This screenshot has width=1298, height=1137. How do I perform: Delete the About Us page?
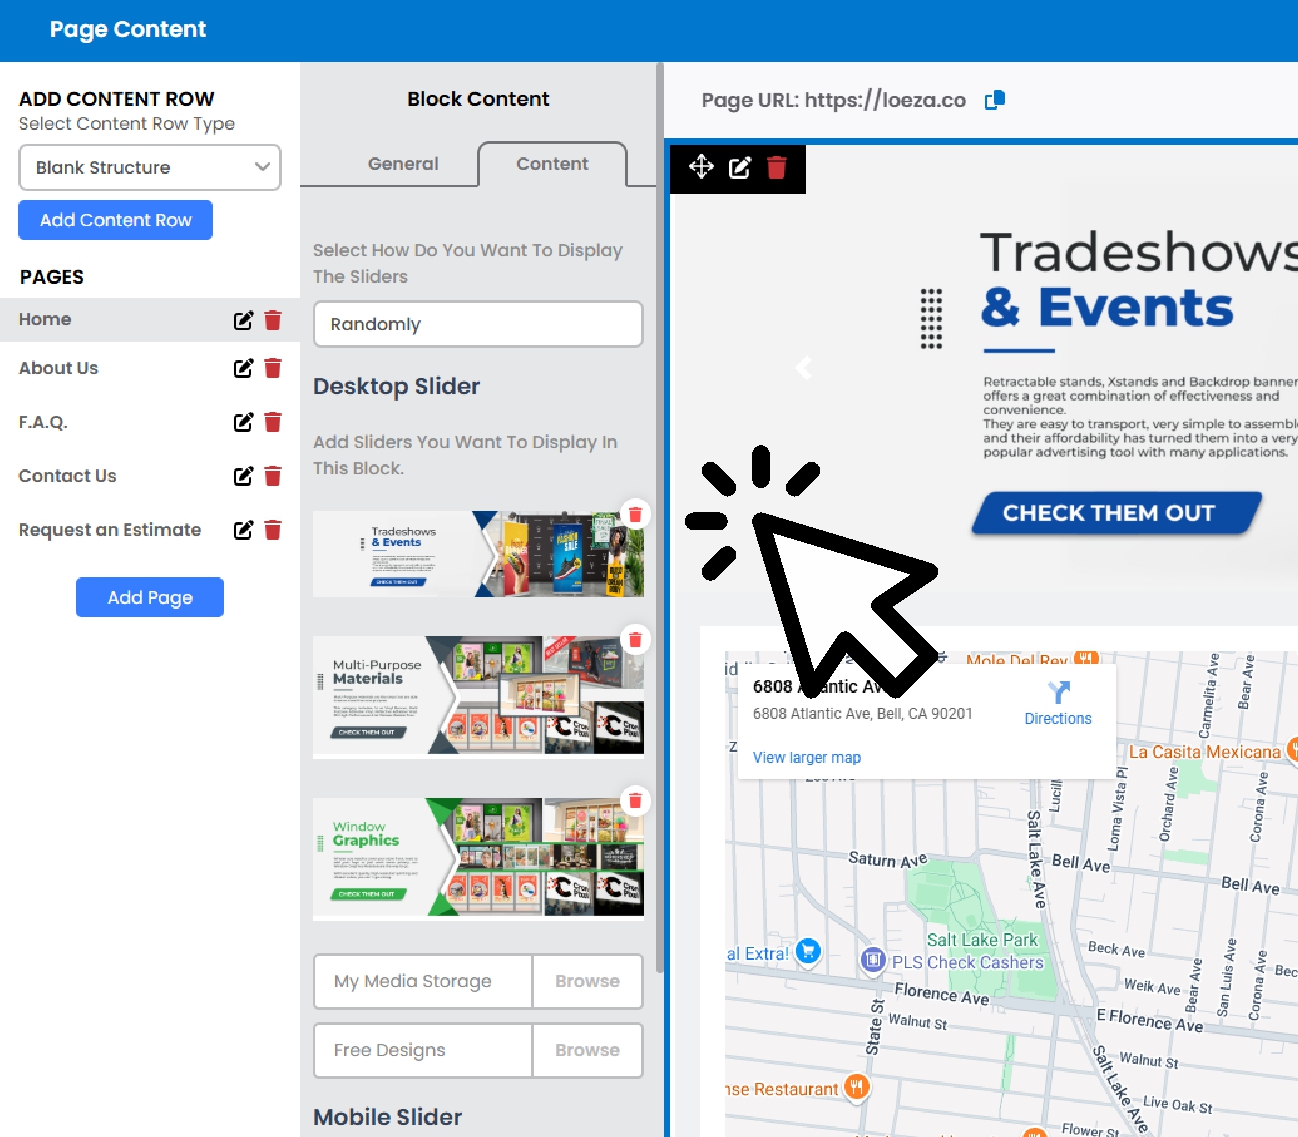point(273,368)
